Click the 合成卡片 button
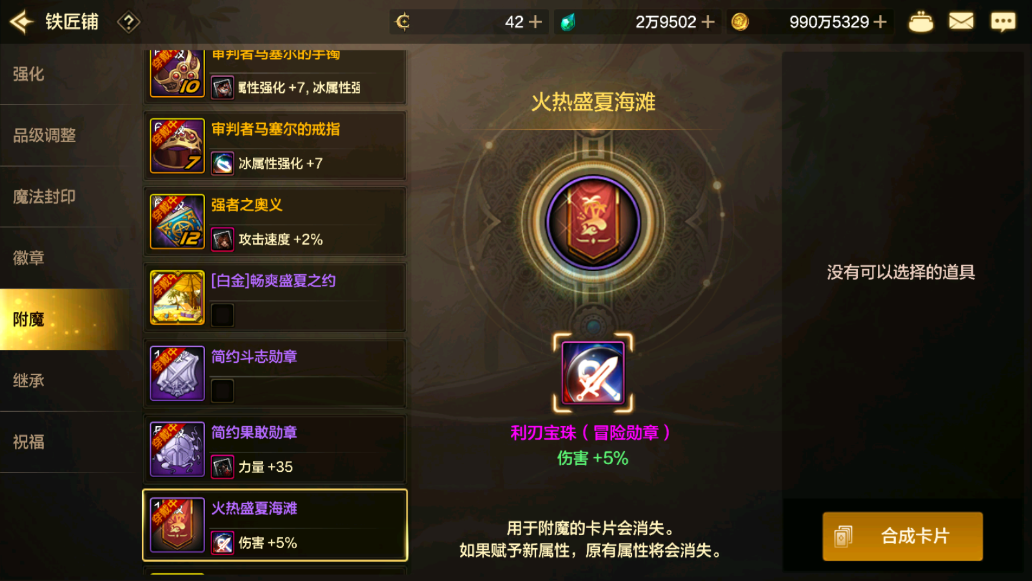Viewport: 1032px width, 581px height. tap(902, 536)
